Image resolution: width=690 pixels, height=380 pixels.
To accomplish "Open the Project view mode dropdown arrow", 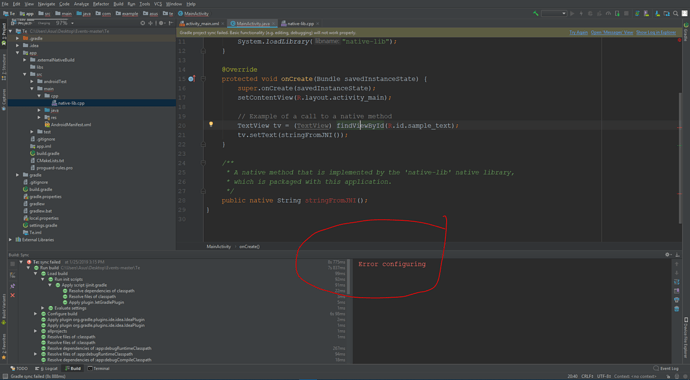I will click(x=72, y=23).
